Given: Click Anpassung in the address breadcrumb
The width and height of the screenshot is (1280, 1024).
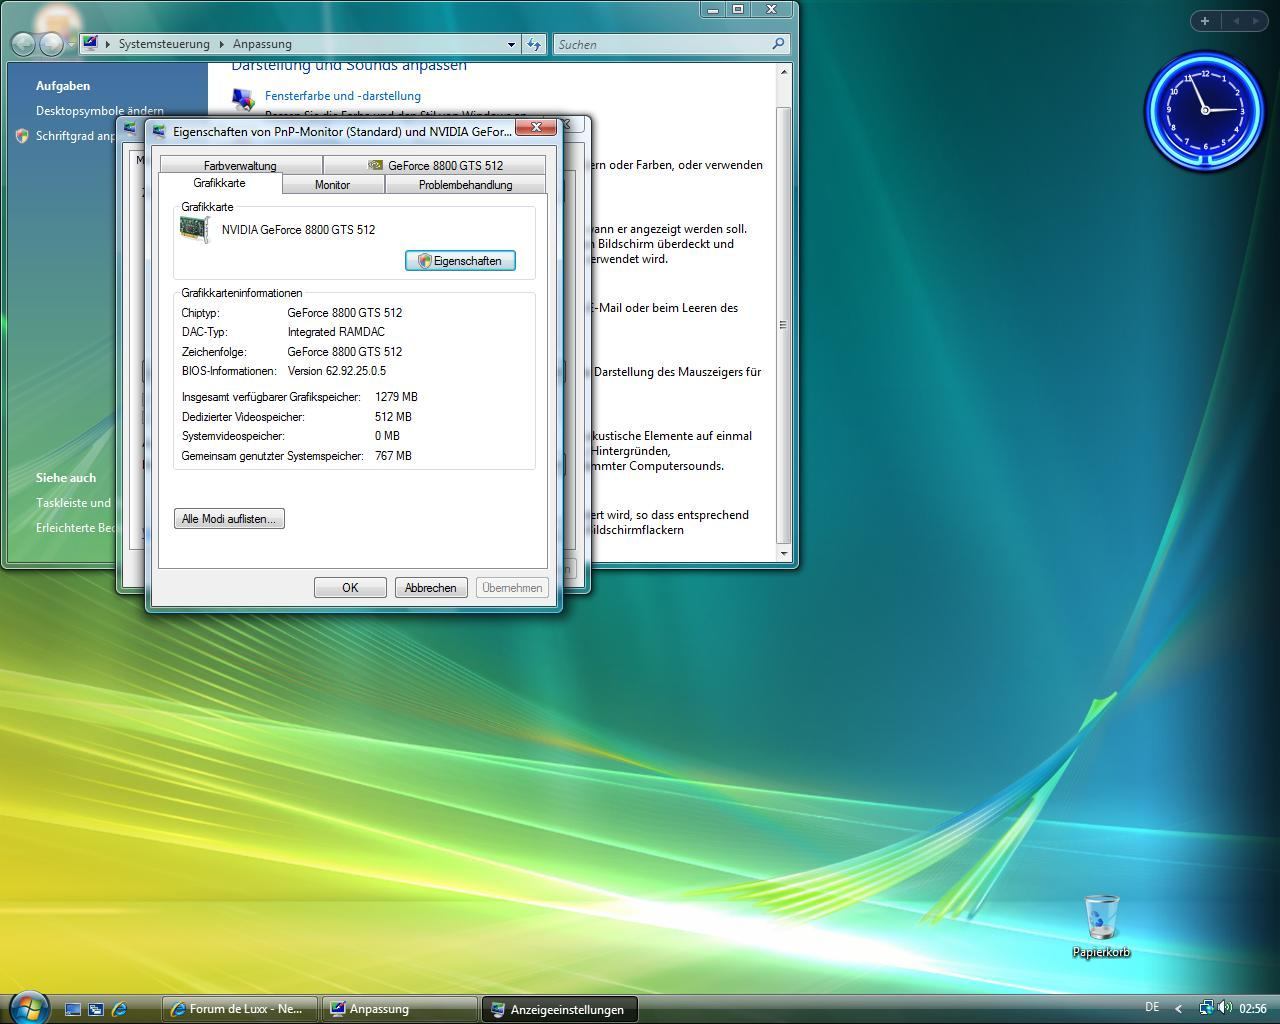Looking at the screenshot, I should 262,44.
